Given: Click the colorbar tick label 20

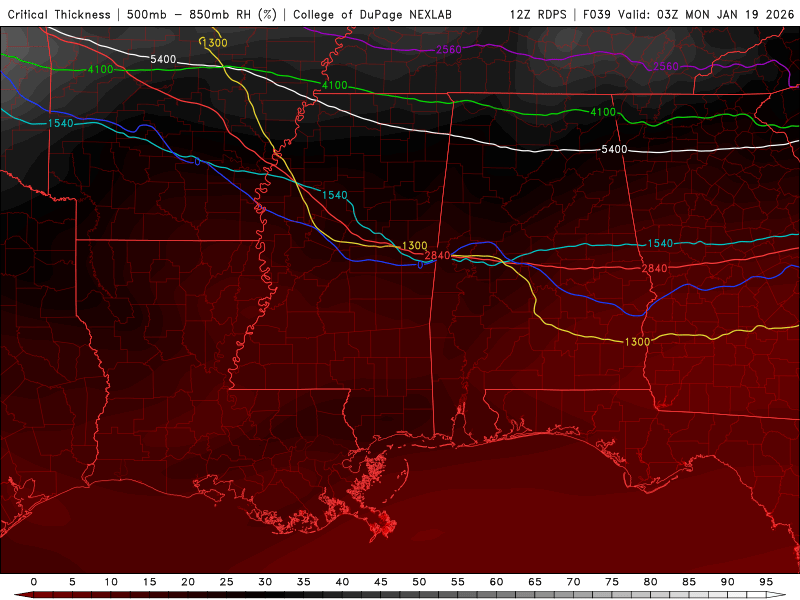Looking at the screenshot, I should click(188, 582).
